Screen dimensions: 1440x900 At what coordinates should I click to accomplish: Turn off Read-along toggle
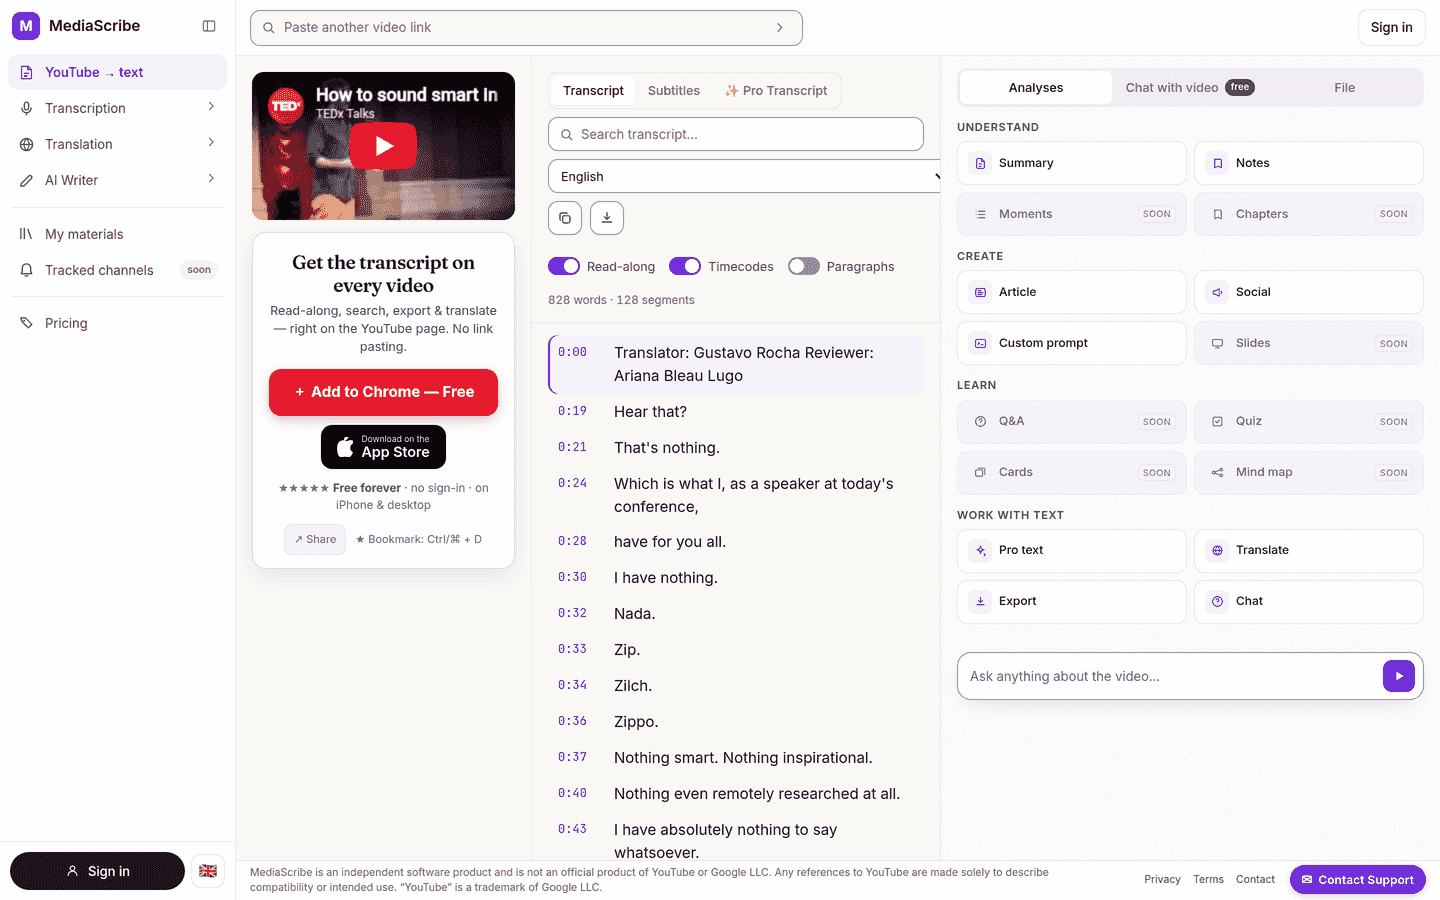564,266
